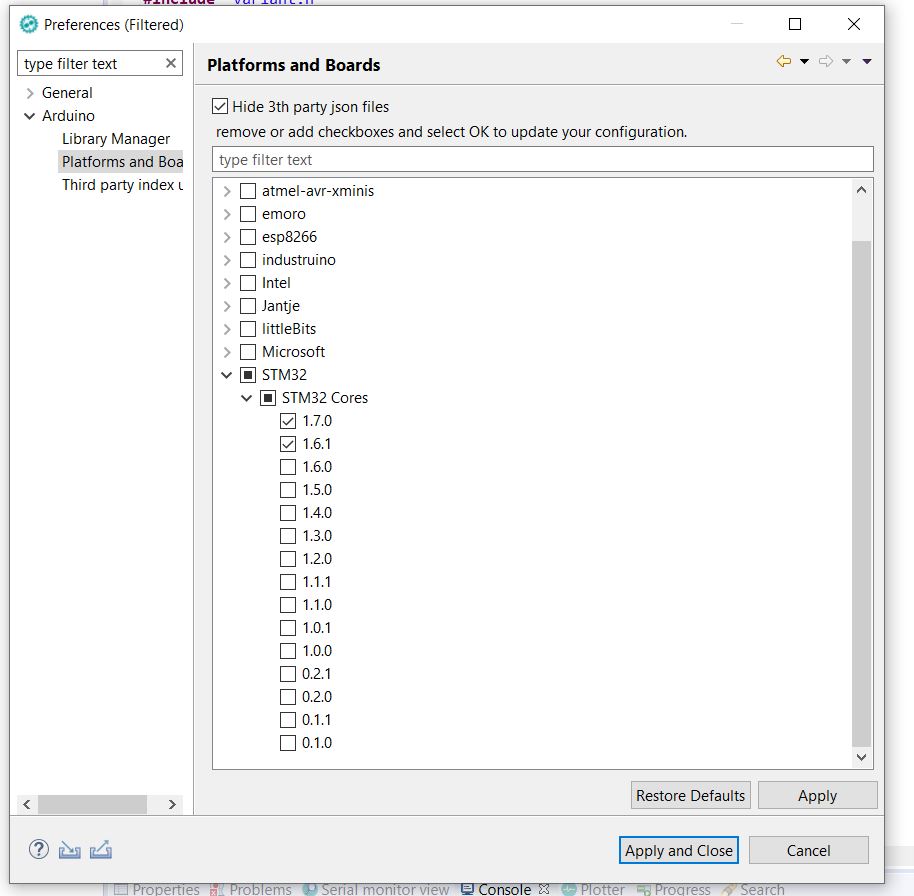This screenshot has width=914, height=896.
Task: Click the Restore Defaults button
Action: 691,795
